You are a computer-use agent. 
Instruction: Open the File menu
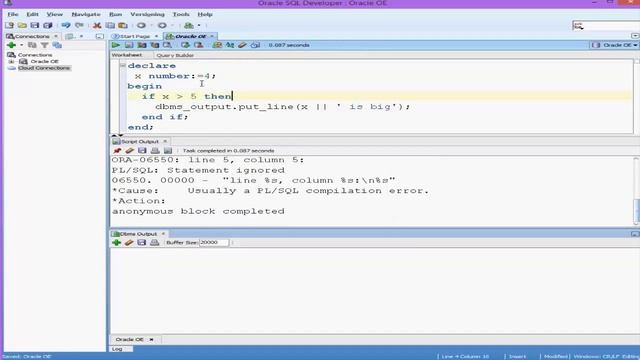tap(13, 14)
